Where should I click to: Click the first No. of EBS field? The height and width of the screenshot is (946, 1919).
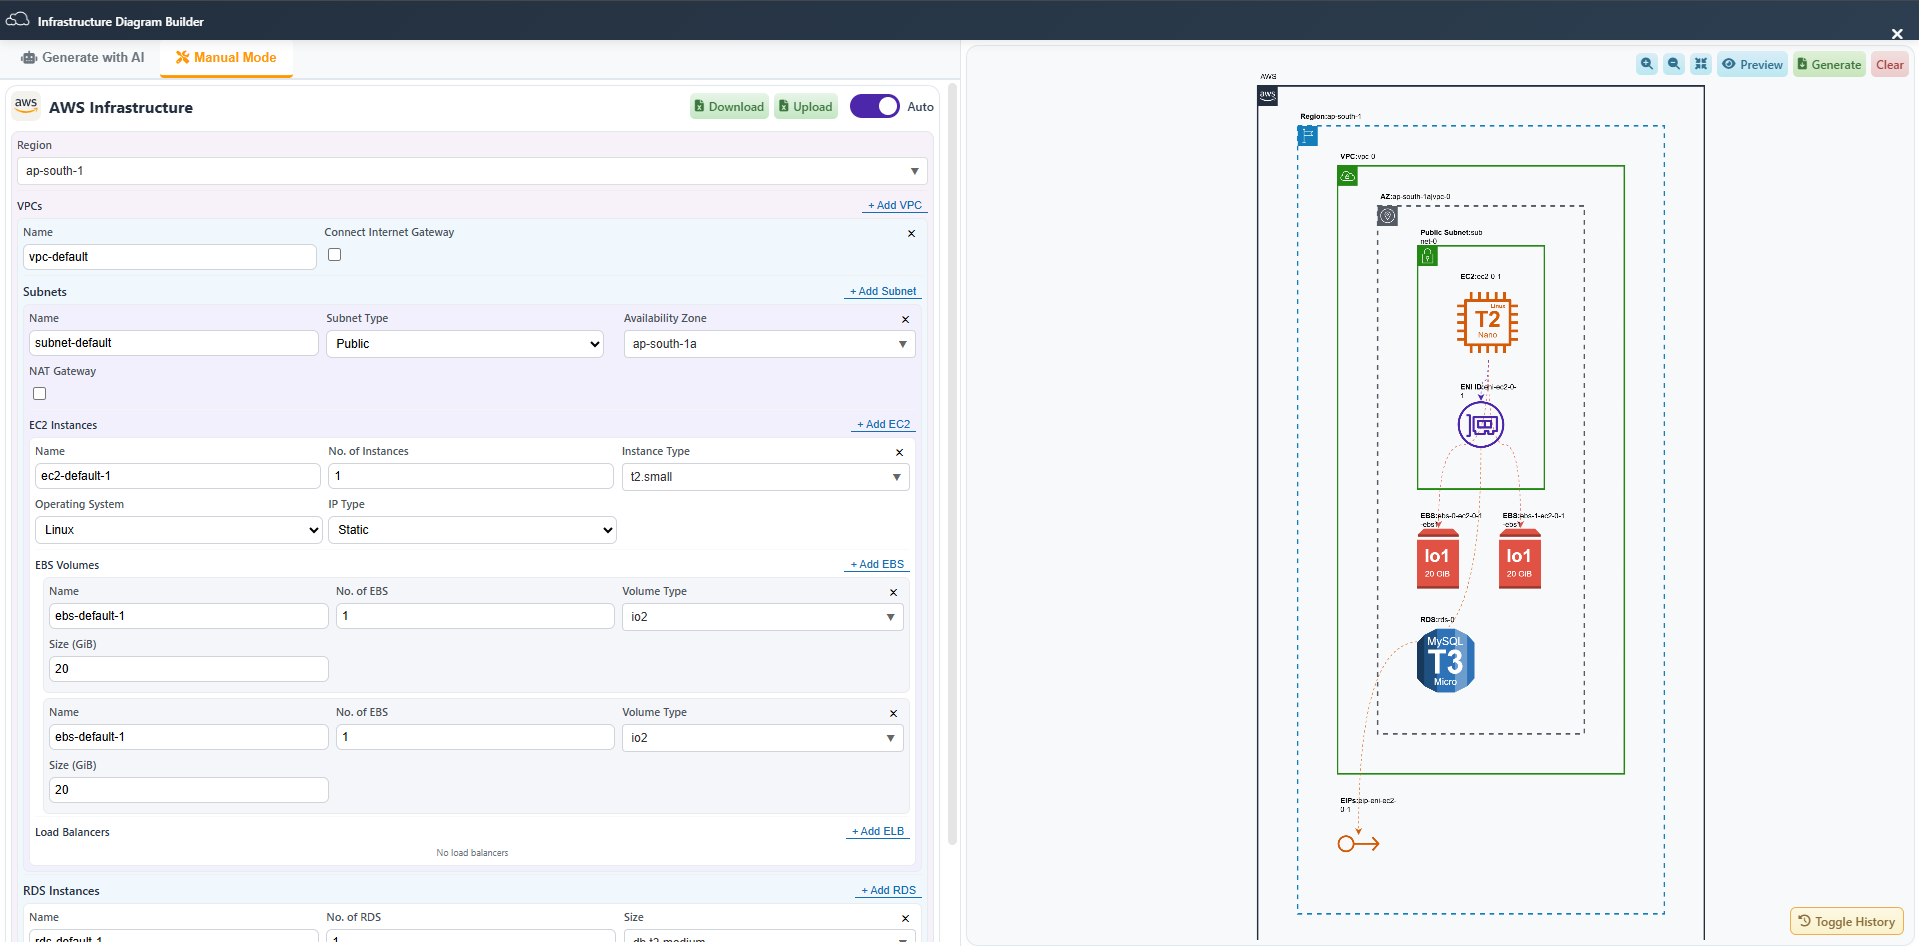click(475, 616)
